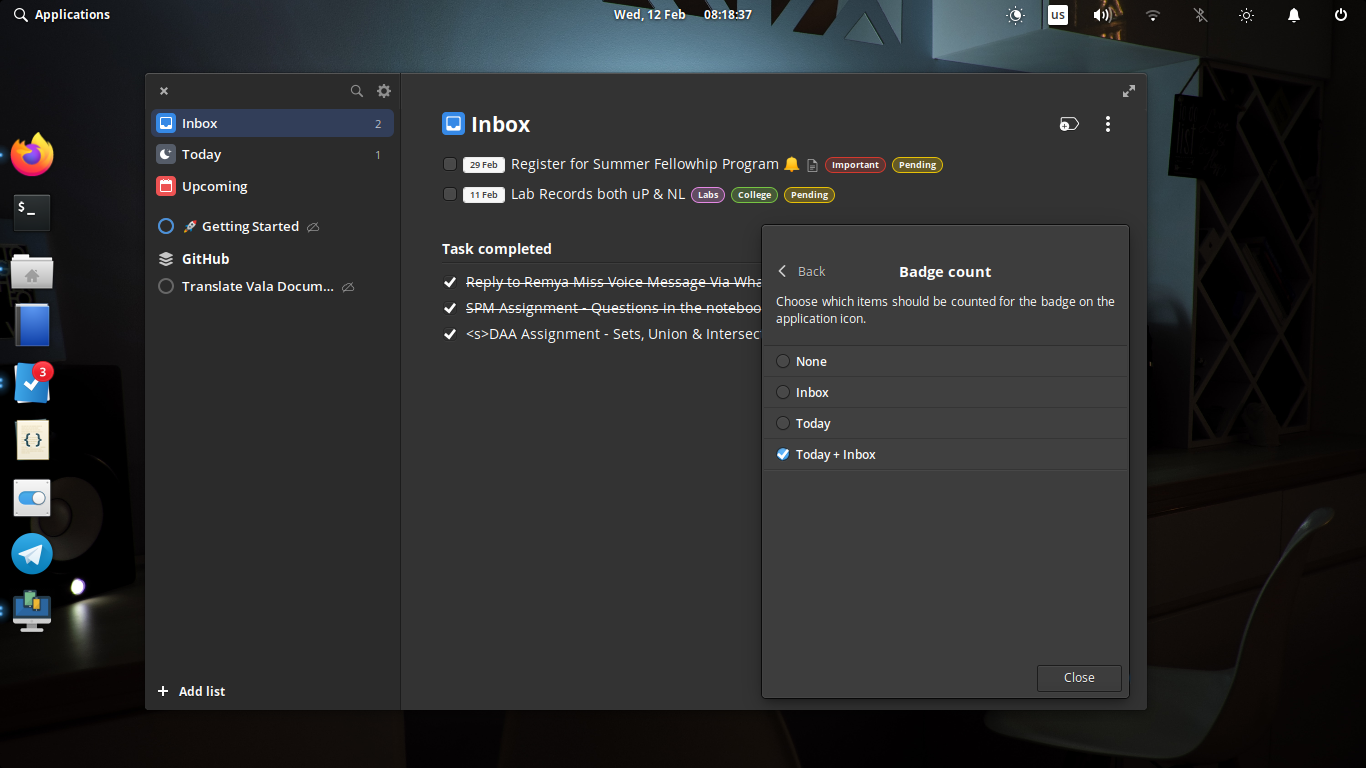This screenshot has width=1366, height=768.
Task: Click the Planner task app dock icon
Action: (32, 383)
